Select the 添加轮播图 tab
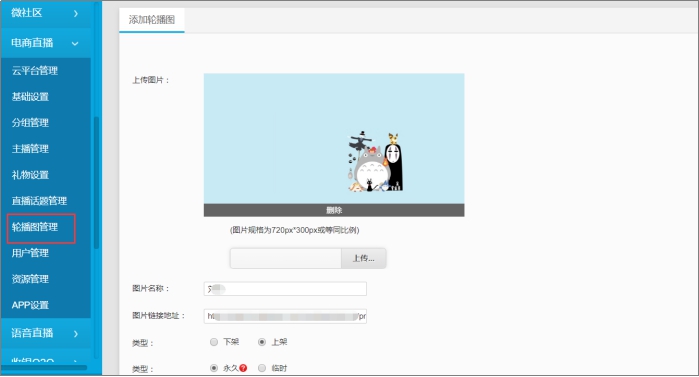 (x=152, y=20)
